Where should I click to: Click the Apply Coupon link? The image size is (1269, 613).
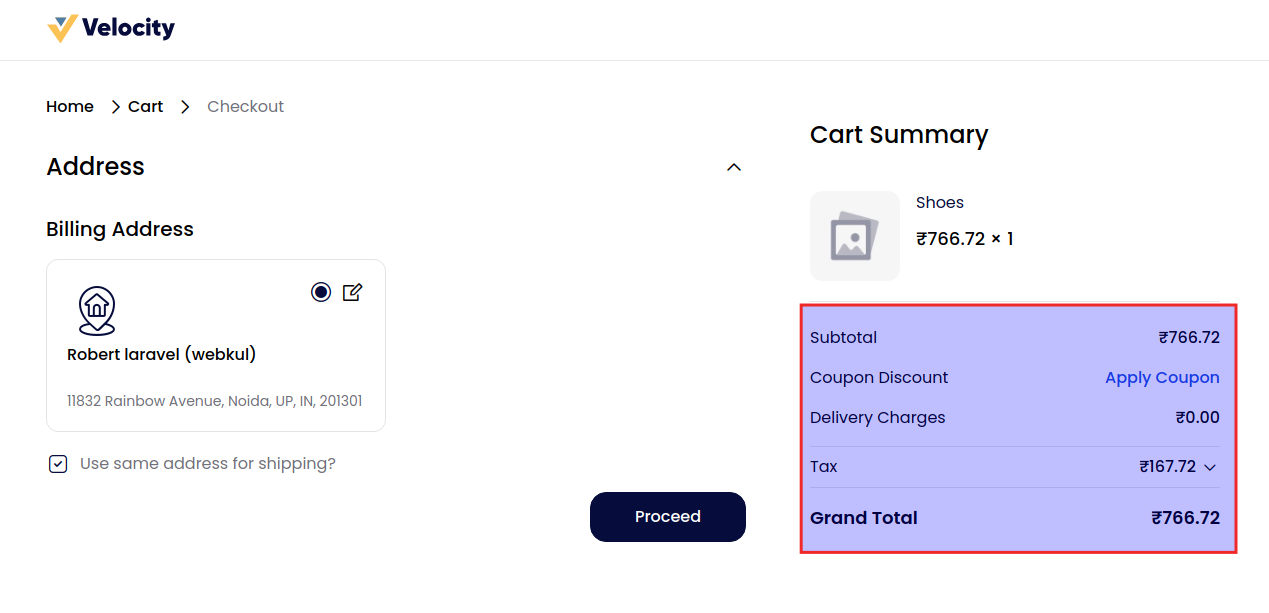coord(1161,378)
